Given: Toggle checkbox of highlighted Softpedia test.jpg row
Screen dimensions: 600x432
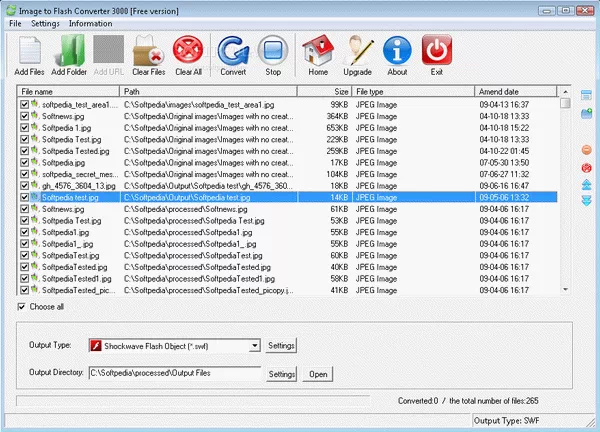Looking at the screenshot, I should coord(24,197).
